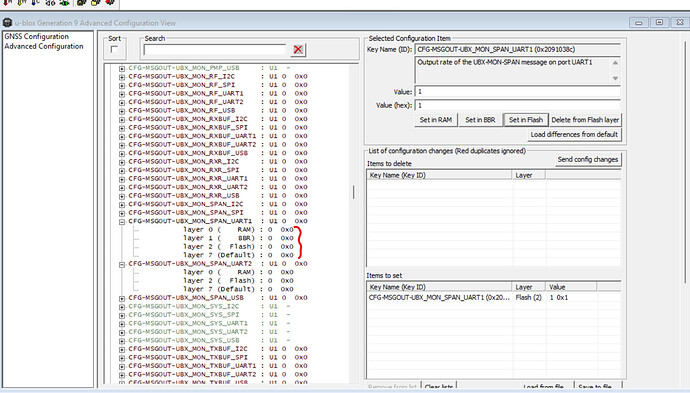690x393 pixels.
Task: Expand CFG-MSGOUT-UBX_MON_TXBUF_UART2 tree node
Action: pos(122,375)
